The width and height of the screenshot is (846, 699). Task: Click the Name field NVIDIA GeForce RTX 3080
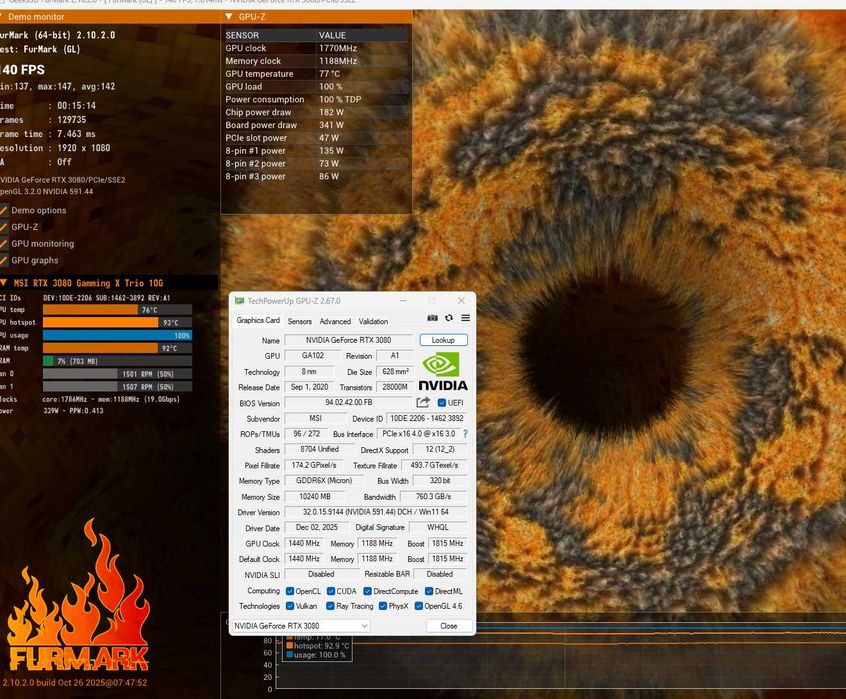tap(349, 340)
